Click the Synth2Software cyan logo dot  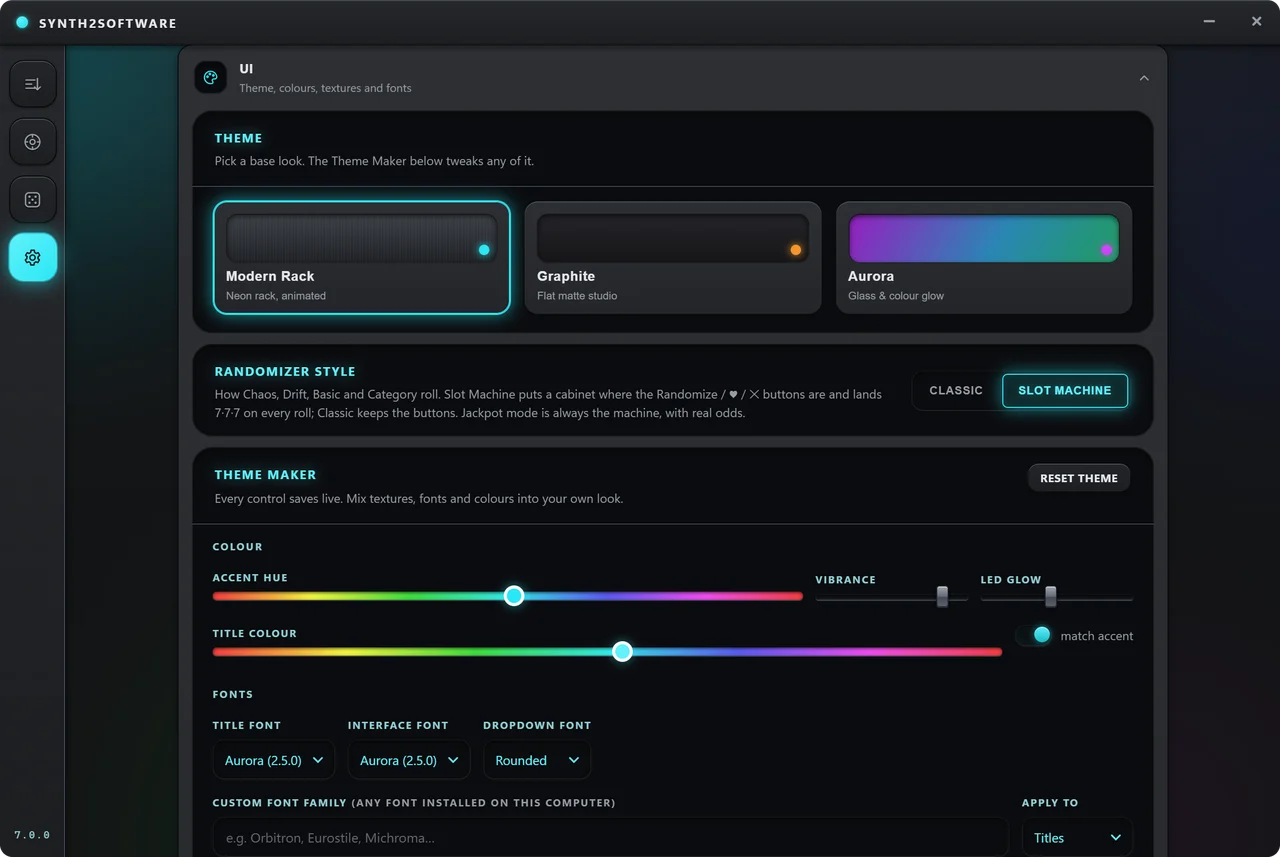(22, 22)
